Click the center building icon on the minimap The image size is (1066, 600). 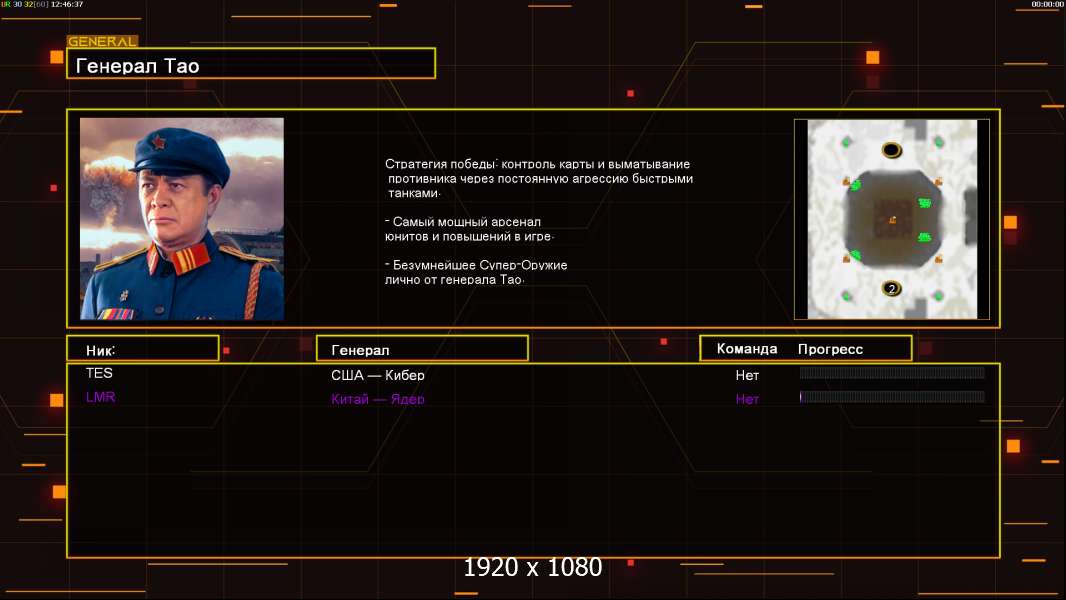892,219
